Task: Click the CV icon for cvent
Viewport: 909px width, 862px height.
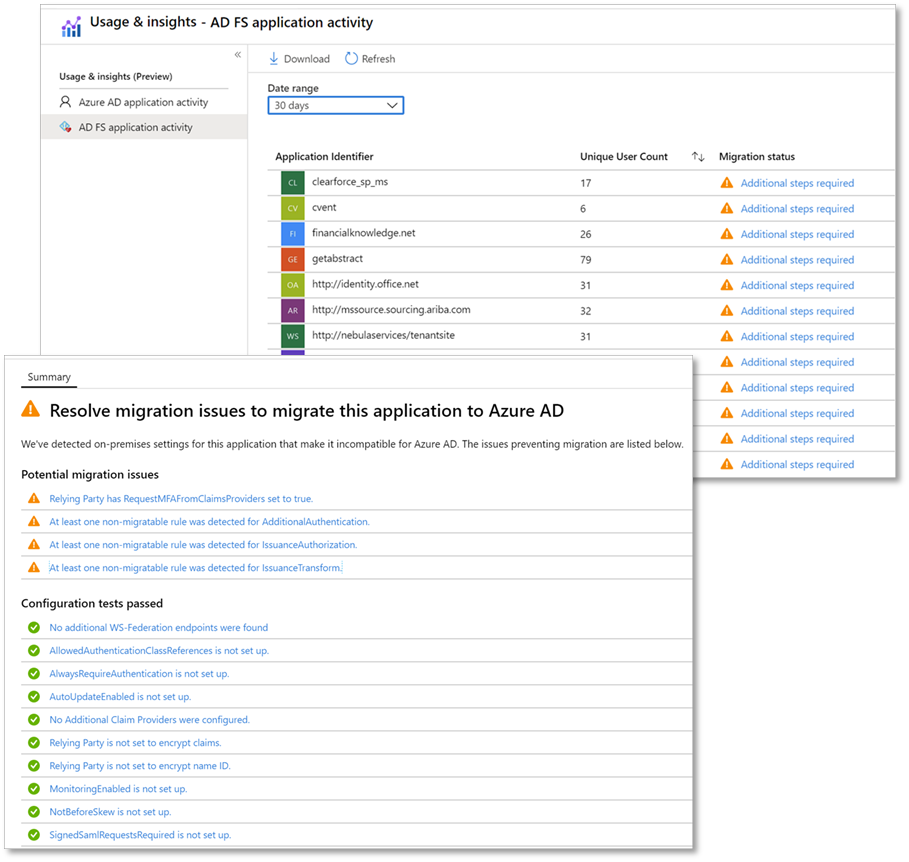Action: click(x=293, y=208)
